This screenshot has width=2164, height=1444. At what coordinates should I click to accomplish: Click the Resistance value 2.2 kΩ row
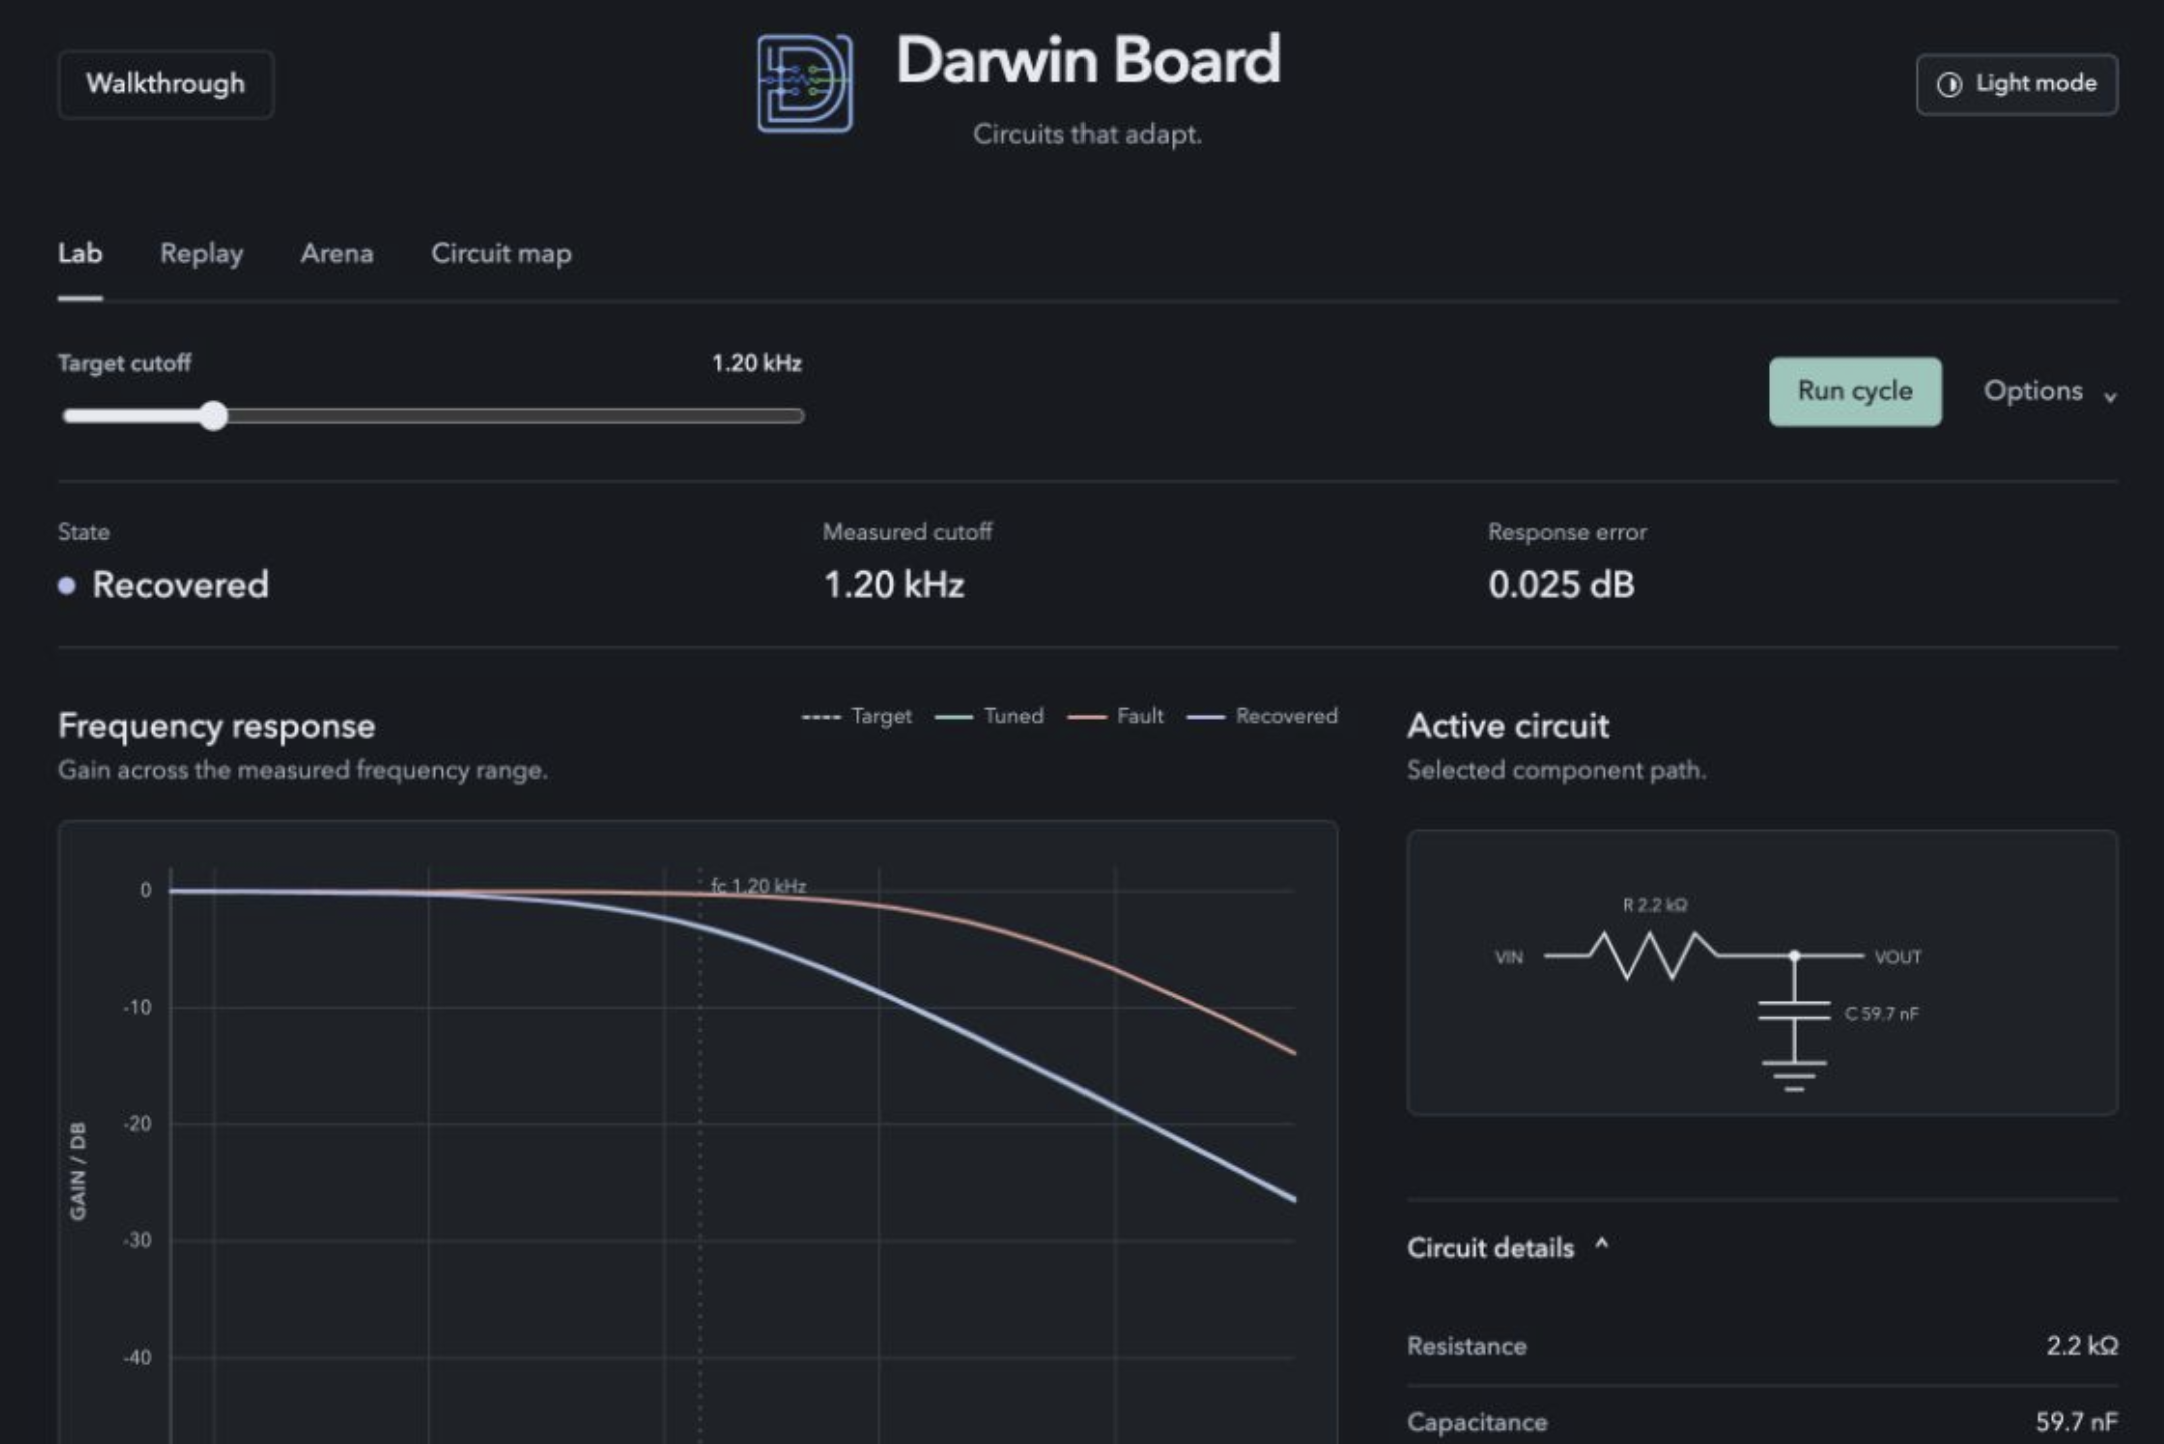(1762, 1346)
